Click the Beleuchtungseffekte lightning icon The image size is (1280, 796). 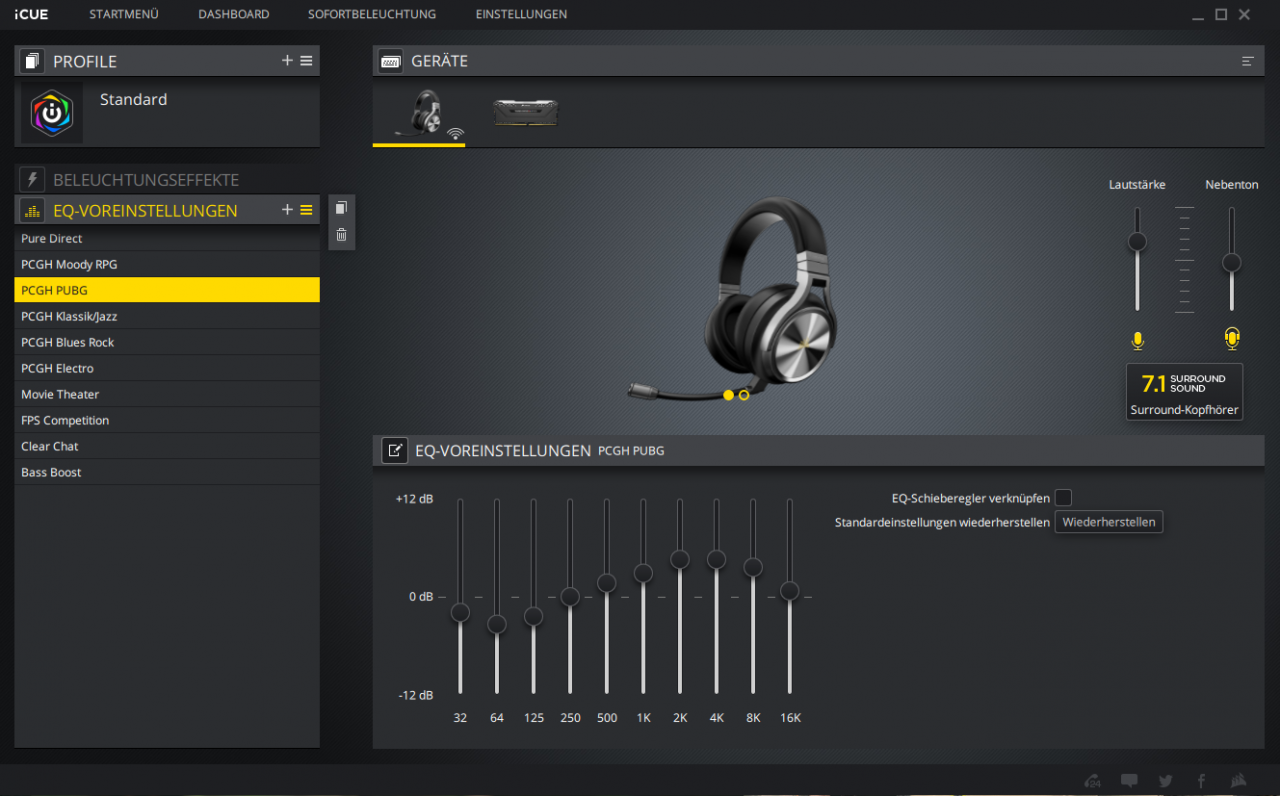pos(32,180)
